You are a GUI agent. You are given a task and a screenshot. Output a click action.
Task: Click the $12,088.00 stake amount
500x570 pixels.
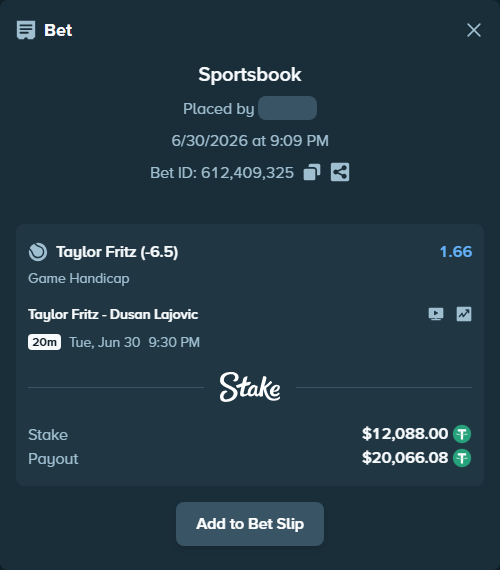pos(405,434)
